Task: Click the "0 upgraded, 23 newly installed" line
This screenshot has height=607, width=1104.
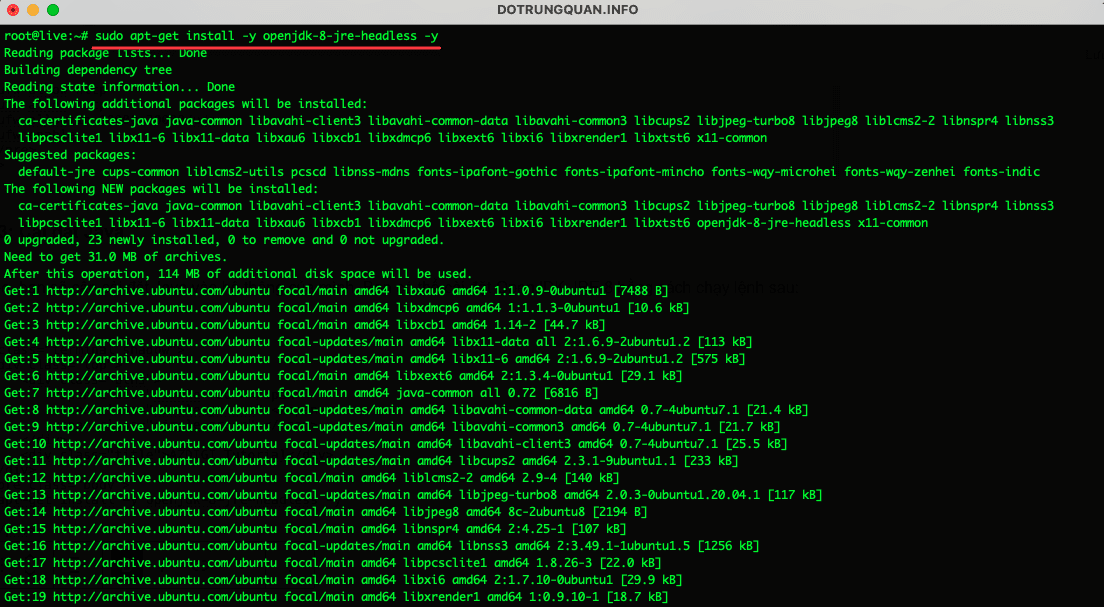Action: [x=238, y=240]
